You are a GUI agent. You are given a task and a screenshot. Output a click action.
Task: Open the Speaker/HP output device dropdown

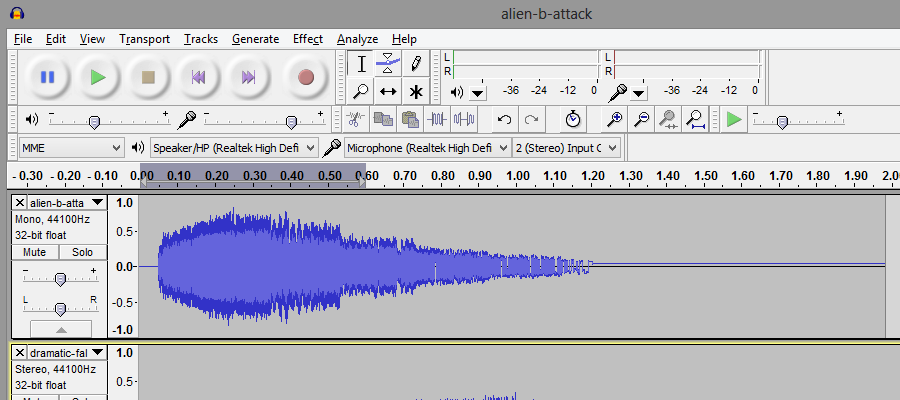pyautogui.click(x=234, y=148)
